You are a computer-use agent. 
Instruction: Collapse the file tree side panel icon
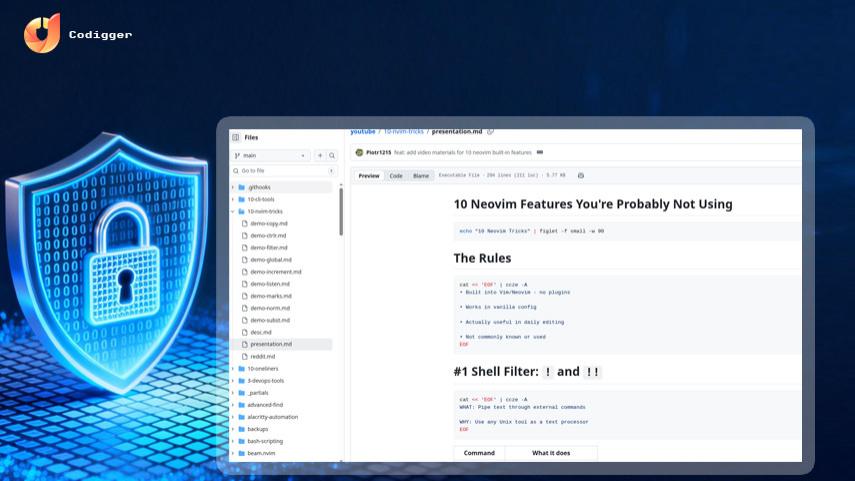236,137
